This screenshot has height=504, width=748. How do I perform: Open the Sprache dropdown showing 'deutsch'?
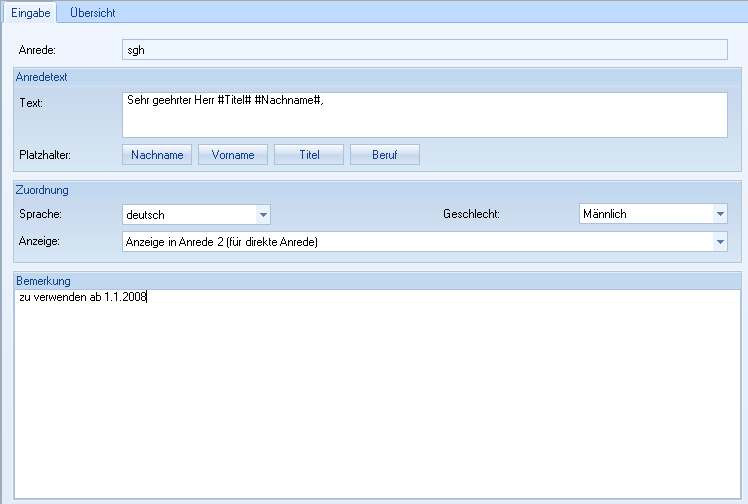point(264,214)
